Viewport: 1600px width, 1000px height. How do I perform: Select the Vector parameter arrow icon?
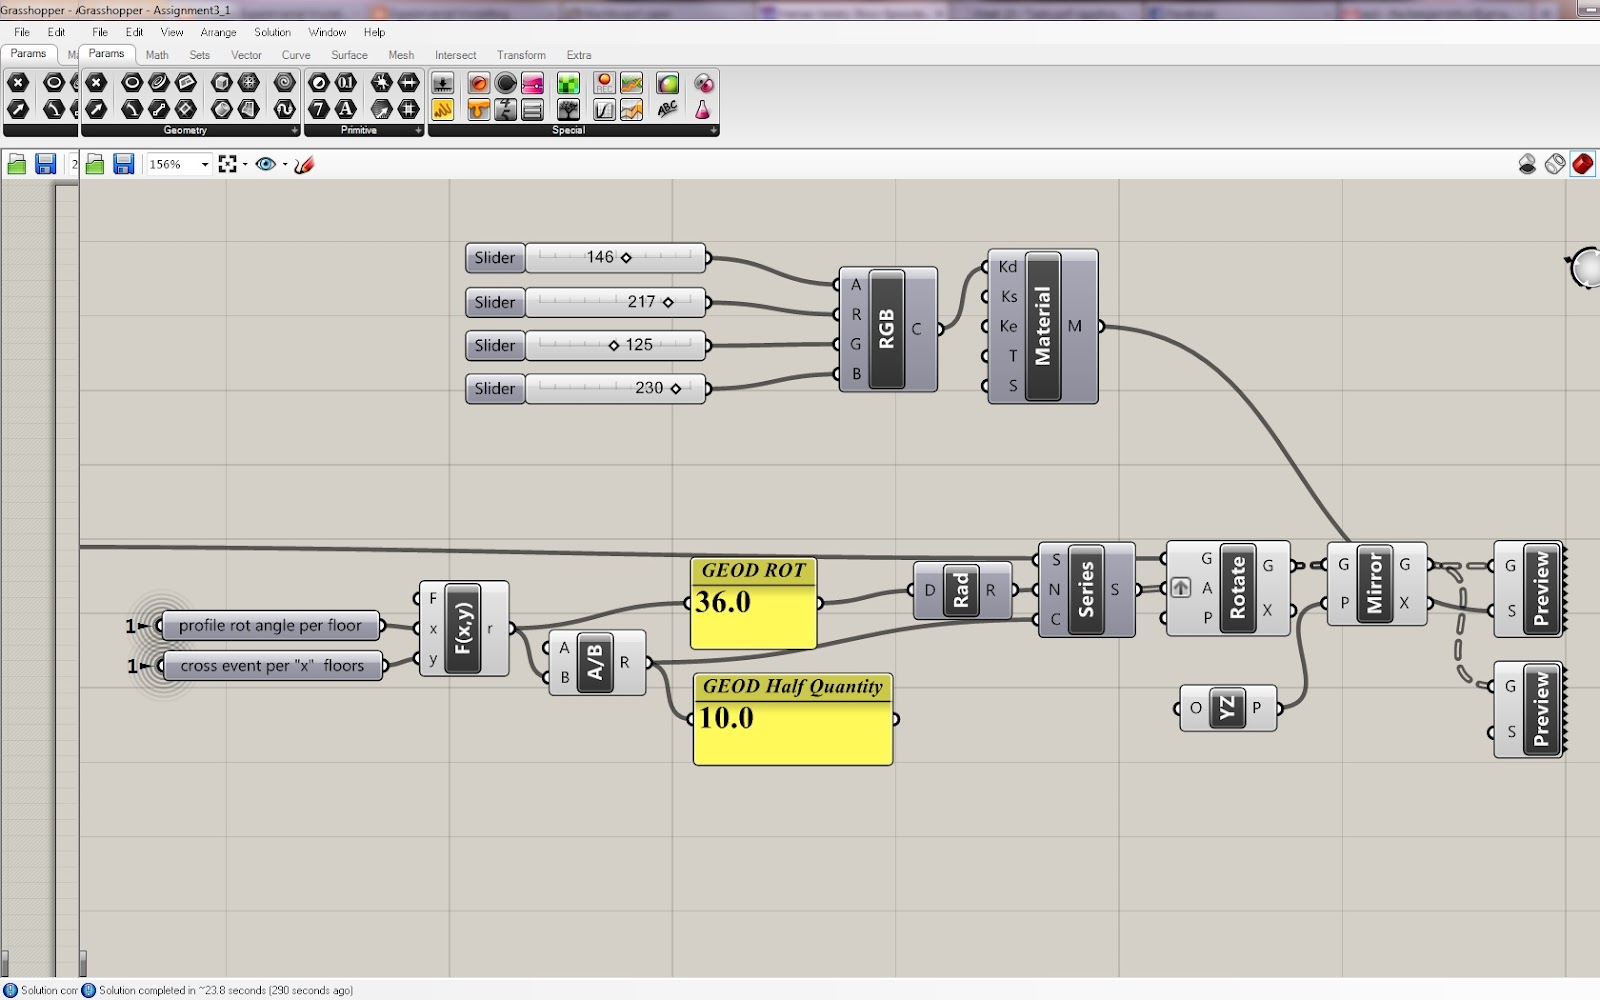tap(96, 108)
